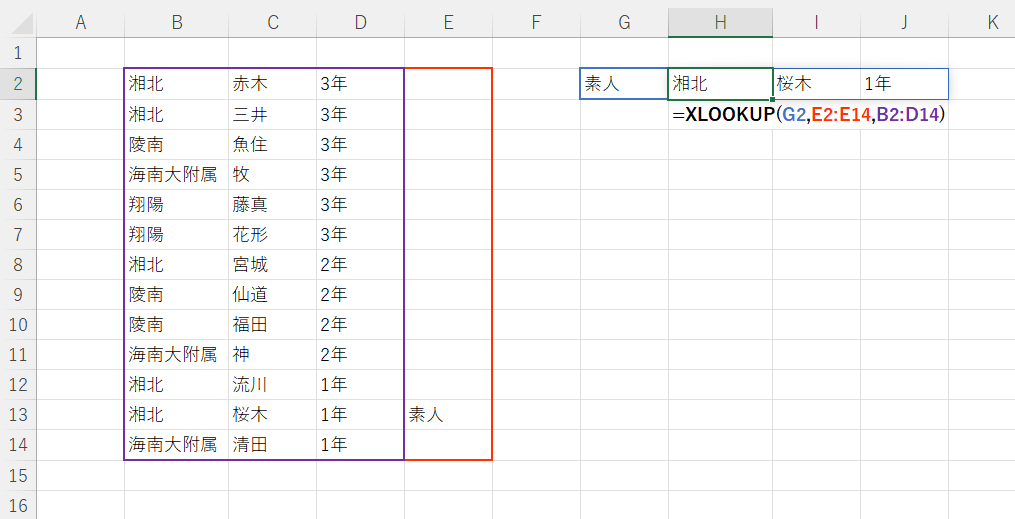Select row 5 header
The width and height of the screenshot is (1015, 519).
18,174
